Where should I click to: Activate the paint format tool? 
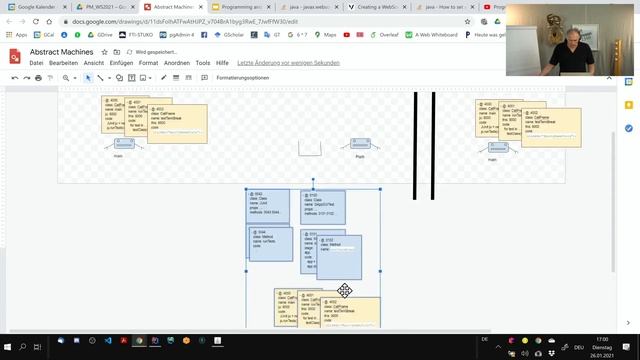click(x=50, y=78)
